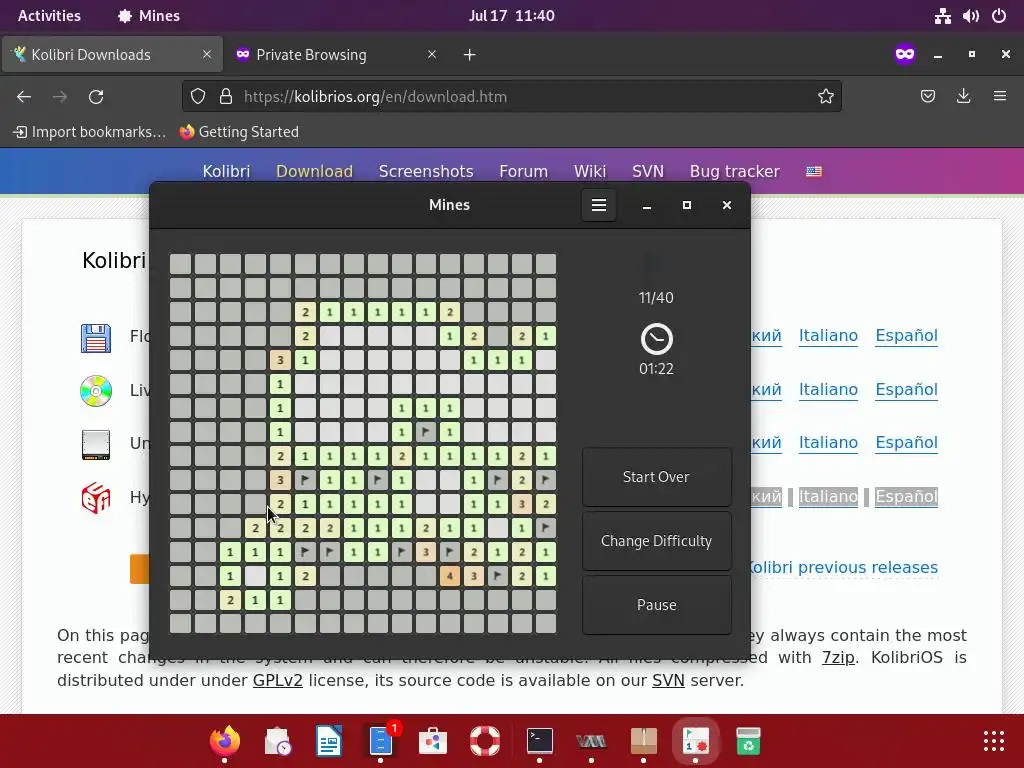Click the Firefox forward arrow
The image size is (1024, 768).
pos(60,97)
